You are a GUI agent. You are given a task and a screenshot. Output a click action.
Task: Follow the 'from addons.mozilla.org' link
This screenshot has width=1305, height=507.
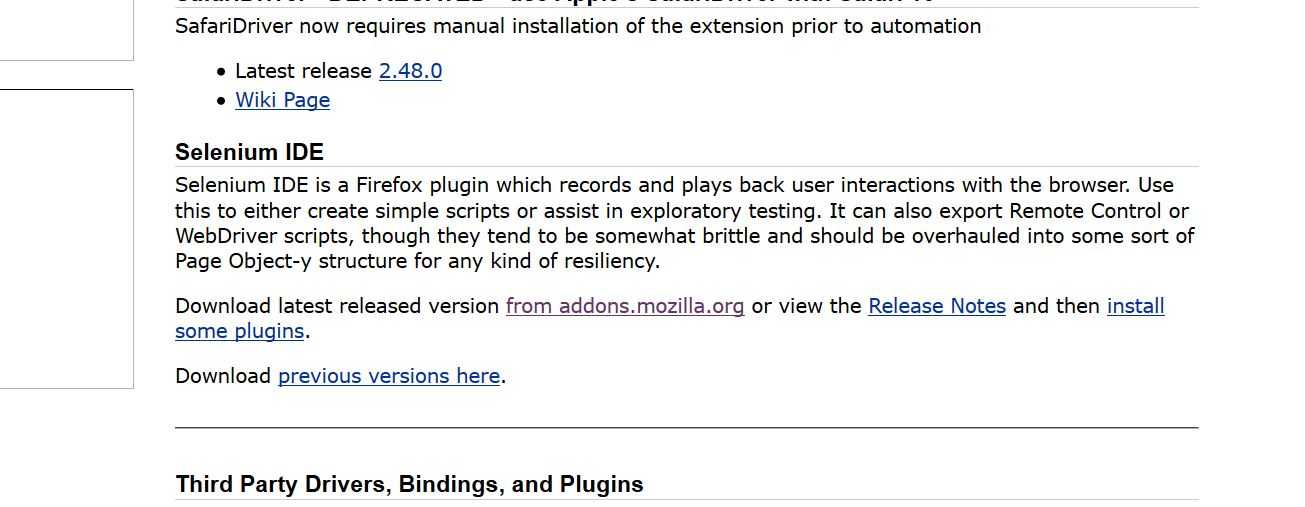(x=625, y=306)
